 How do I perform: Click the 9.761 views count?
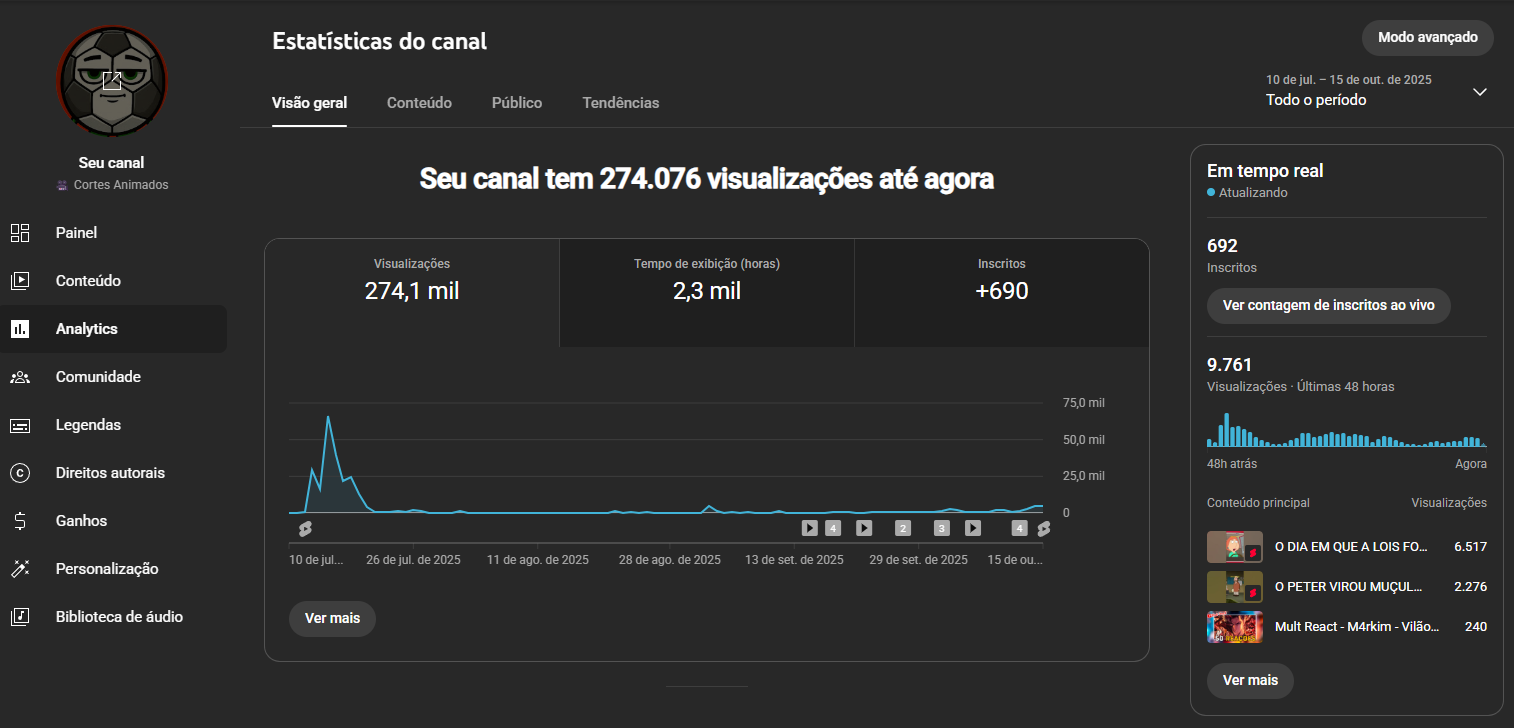pyautogui.click(x=1229, y=365)
